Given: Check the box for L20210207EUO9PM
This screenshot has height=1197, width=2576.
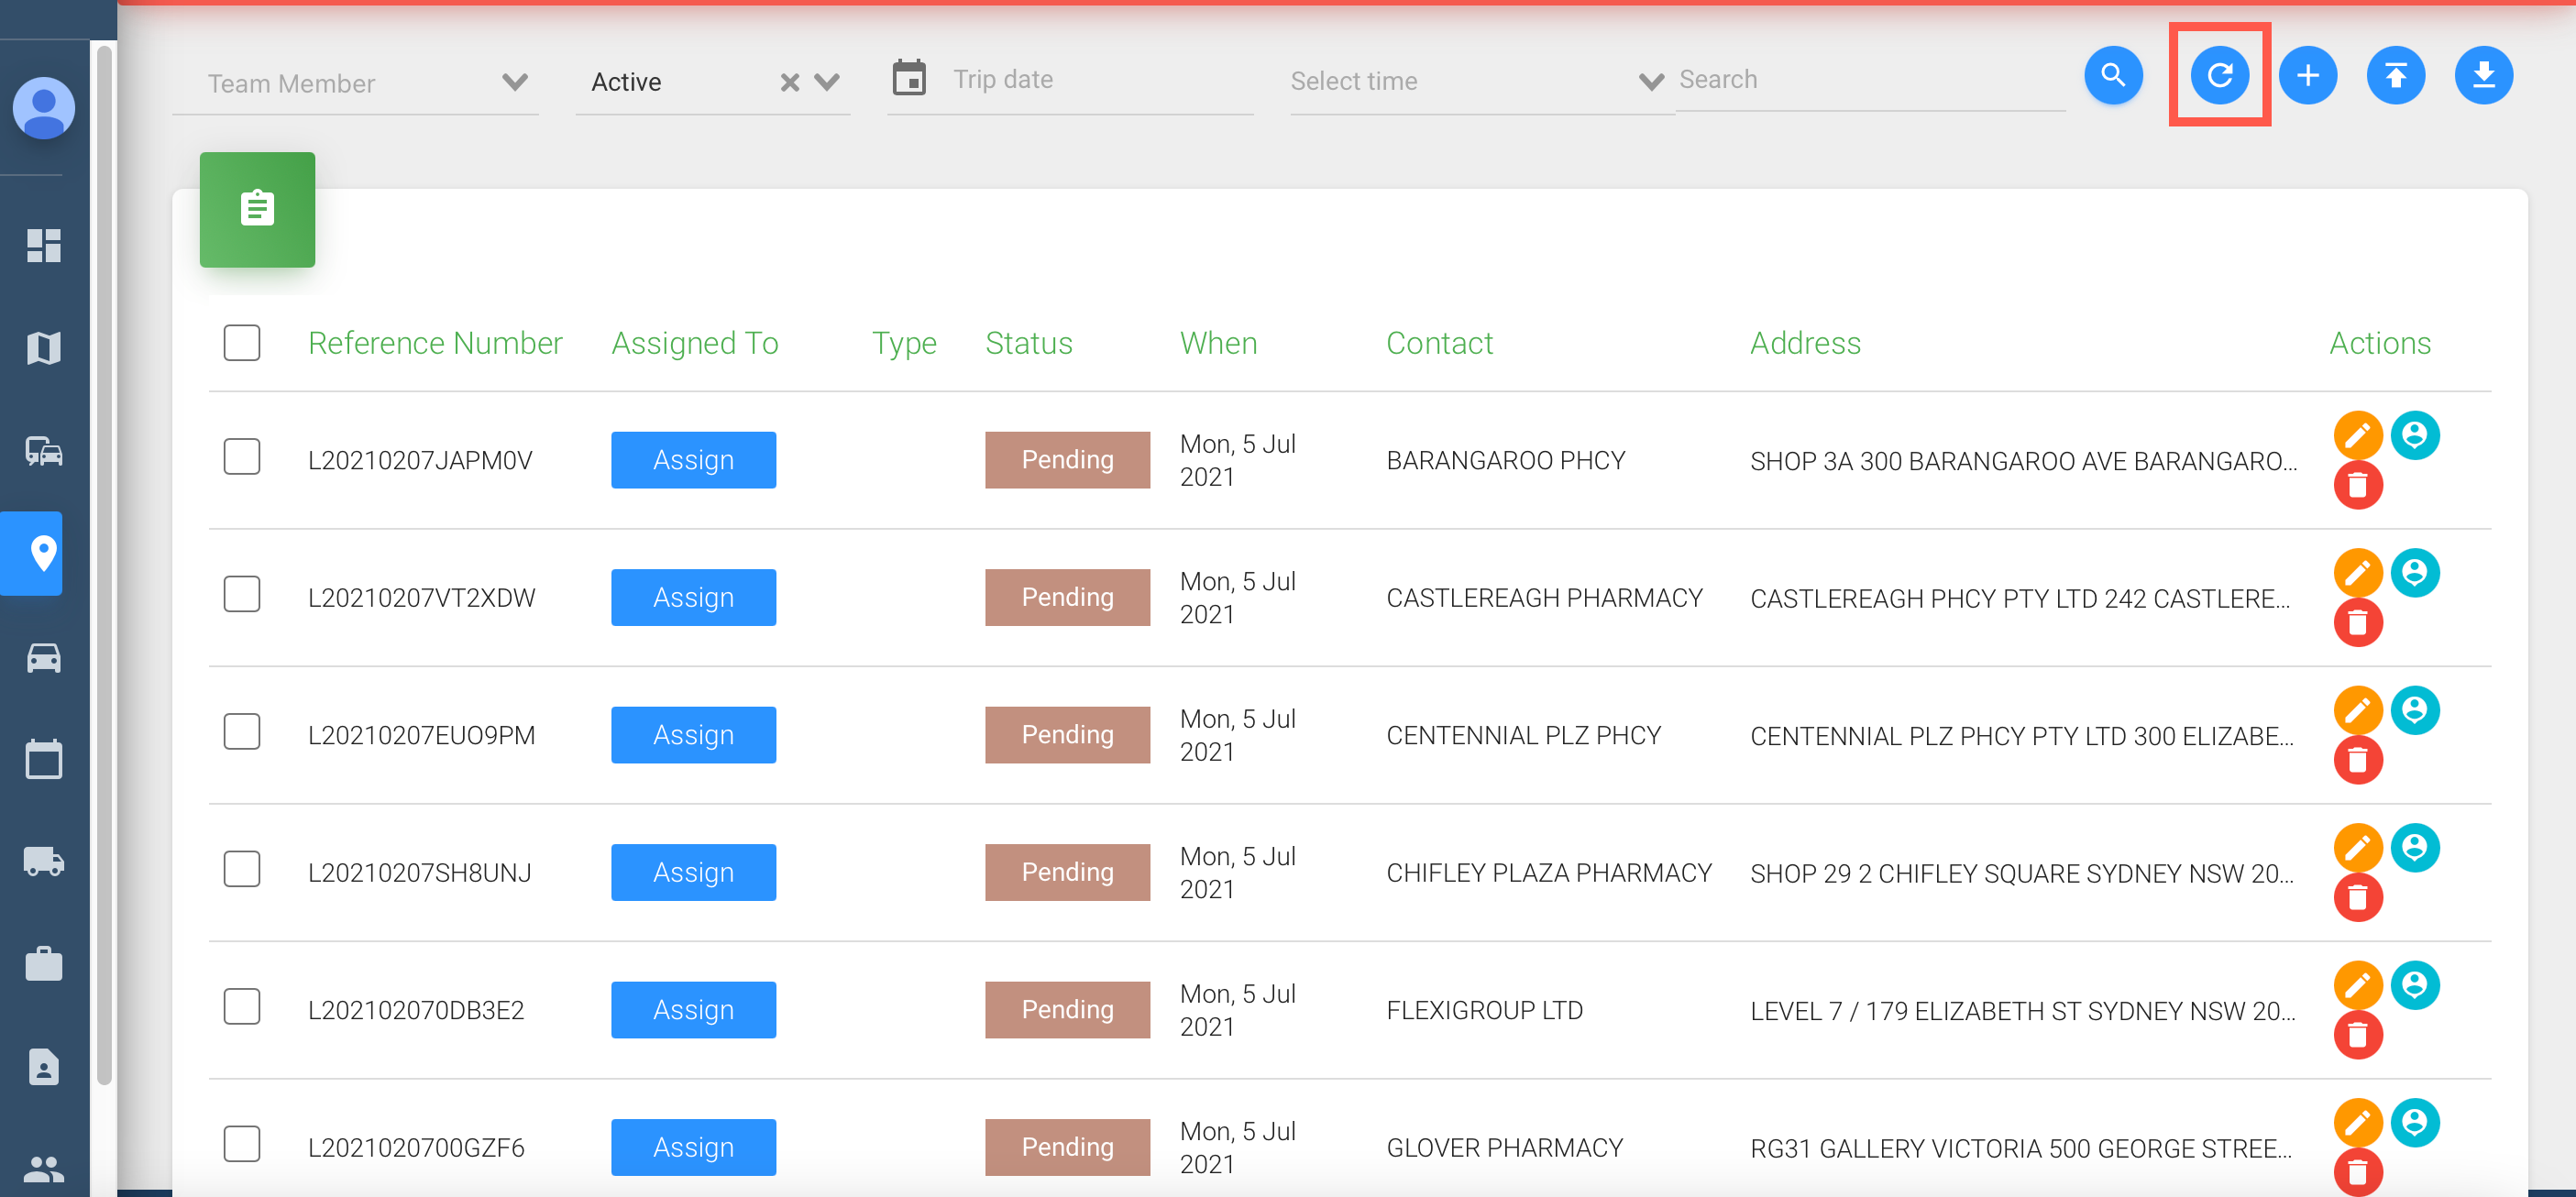Looking at the screenshot, I should click(242, 732).
